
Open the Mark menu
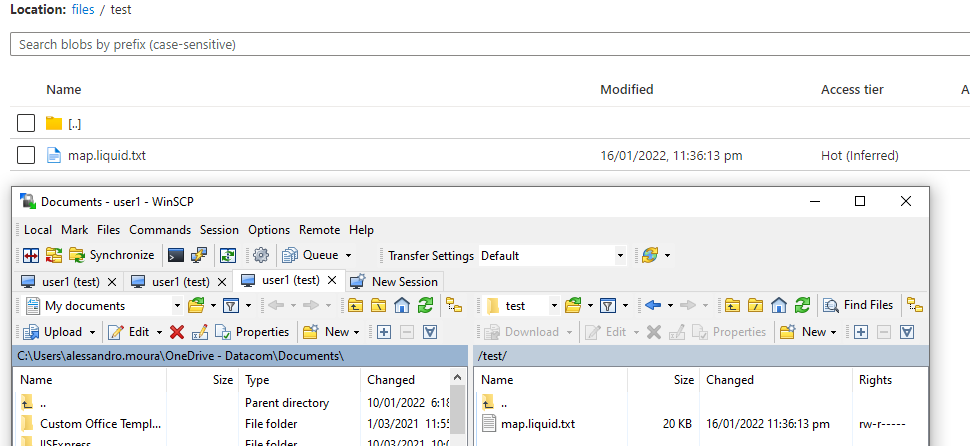[x=74, y=229]
